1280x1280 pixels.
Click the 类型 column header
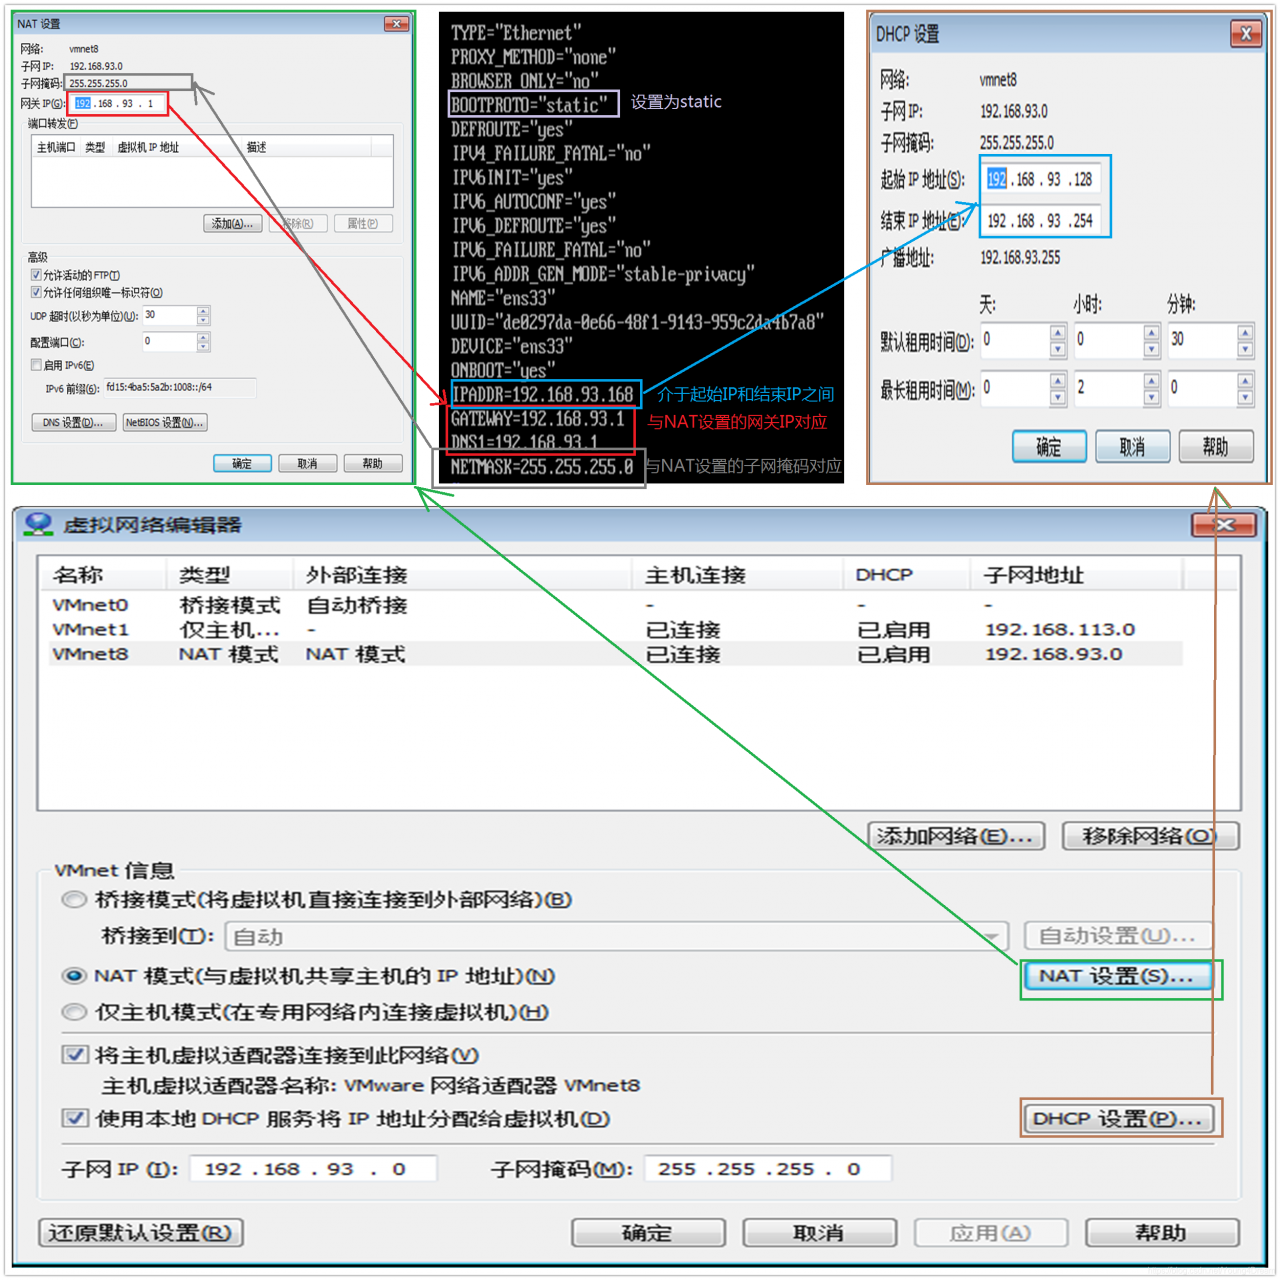pyautogui.click(x=230, y=575)
